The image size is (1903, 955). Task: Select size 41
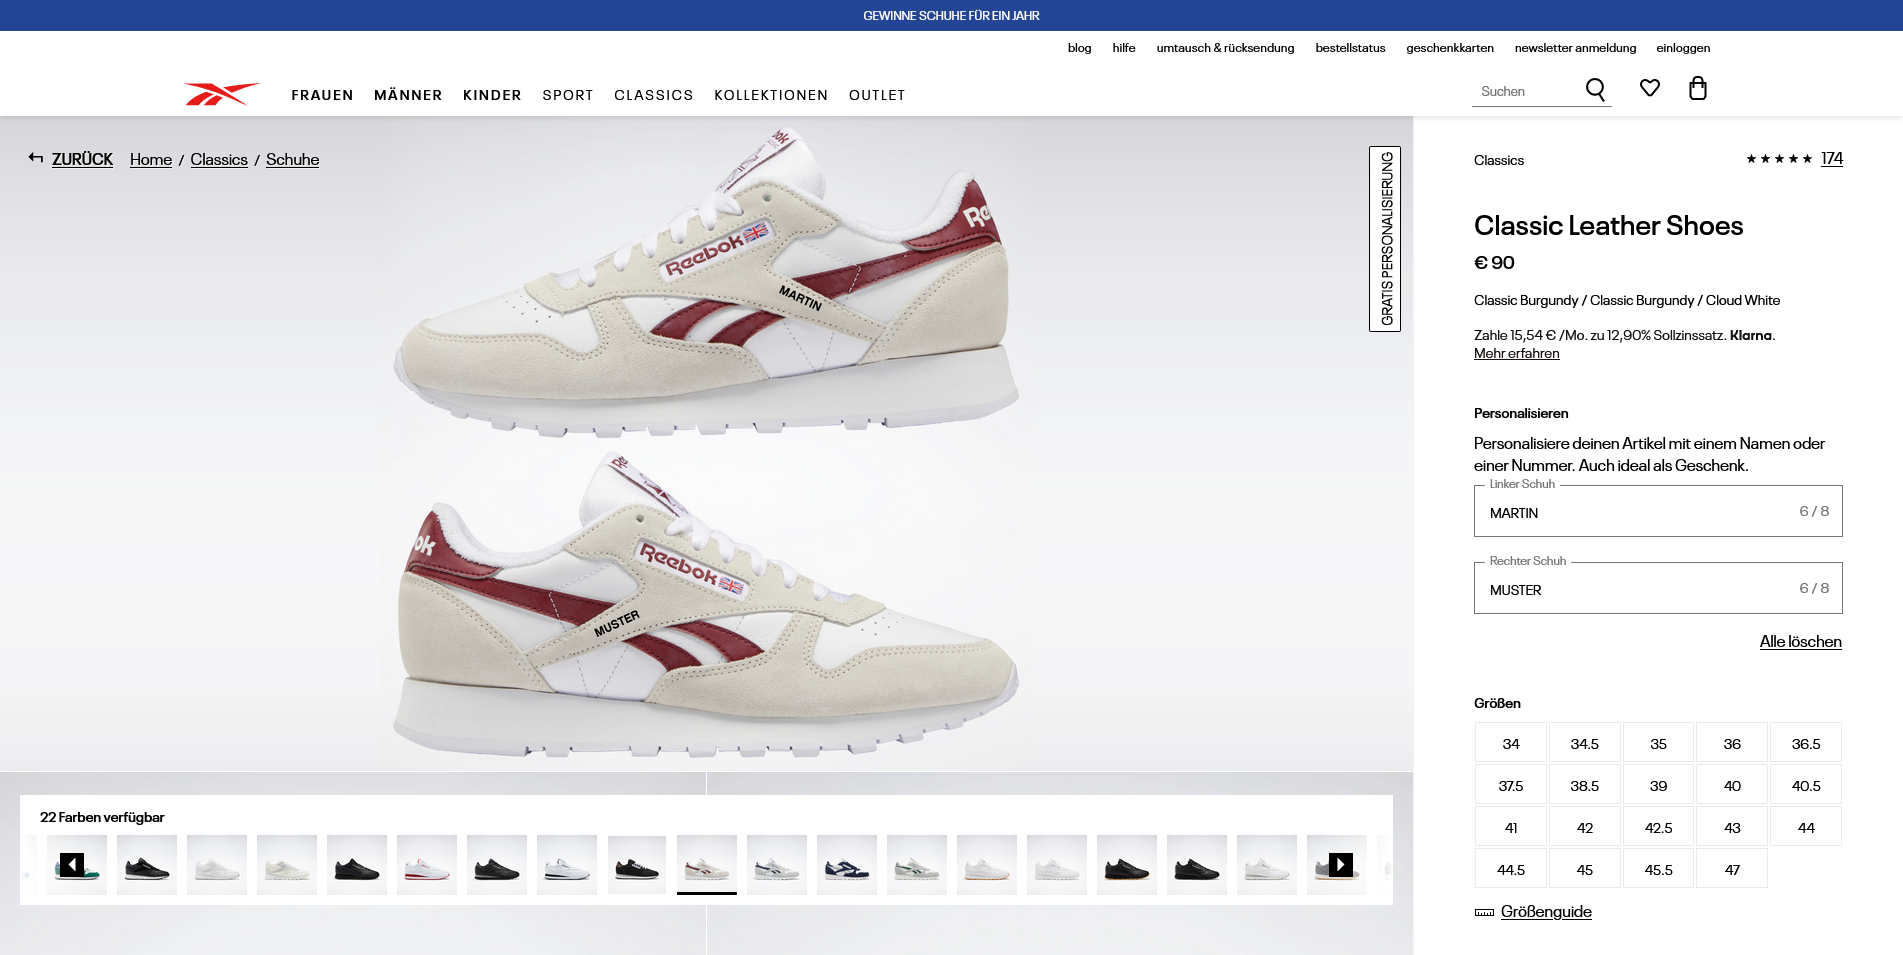pyautogui.click(x=1511, y=827)
